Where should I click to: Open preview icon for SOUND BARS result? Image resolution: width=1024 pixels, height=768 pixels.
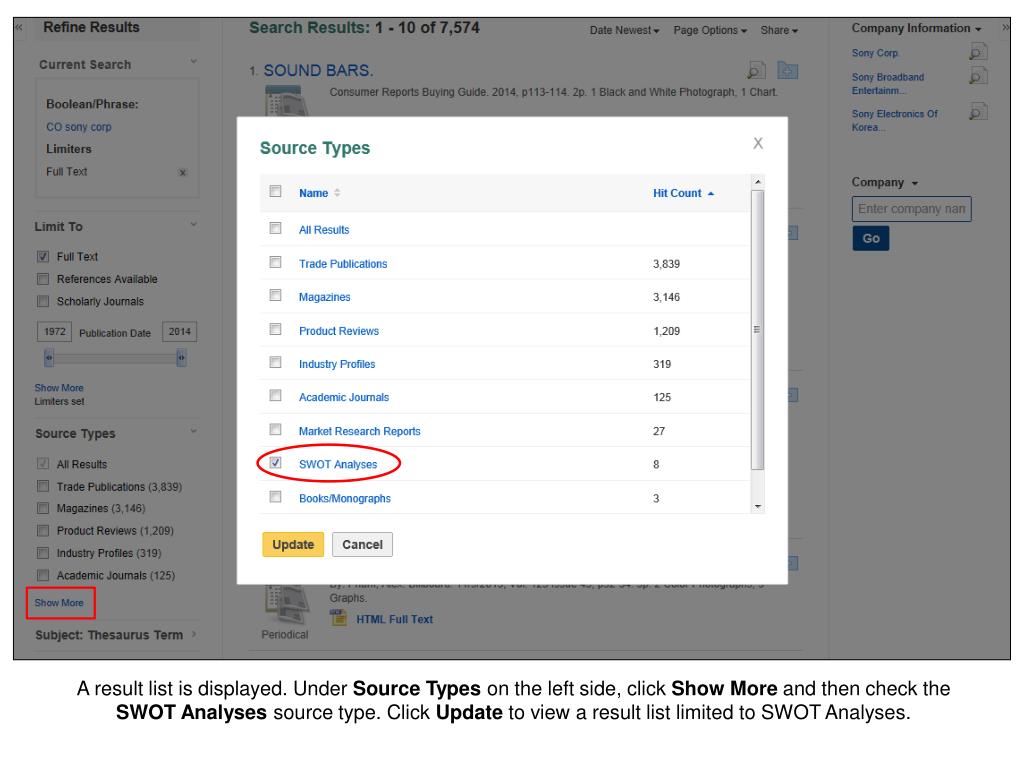tap(757, 70)
